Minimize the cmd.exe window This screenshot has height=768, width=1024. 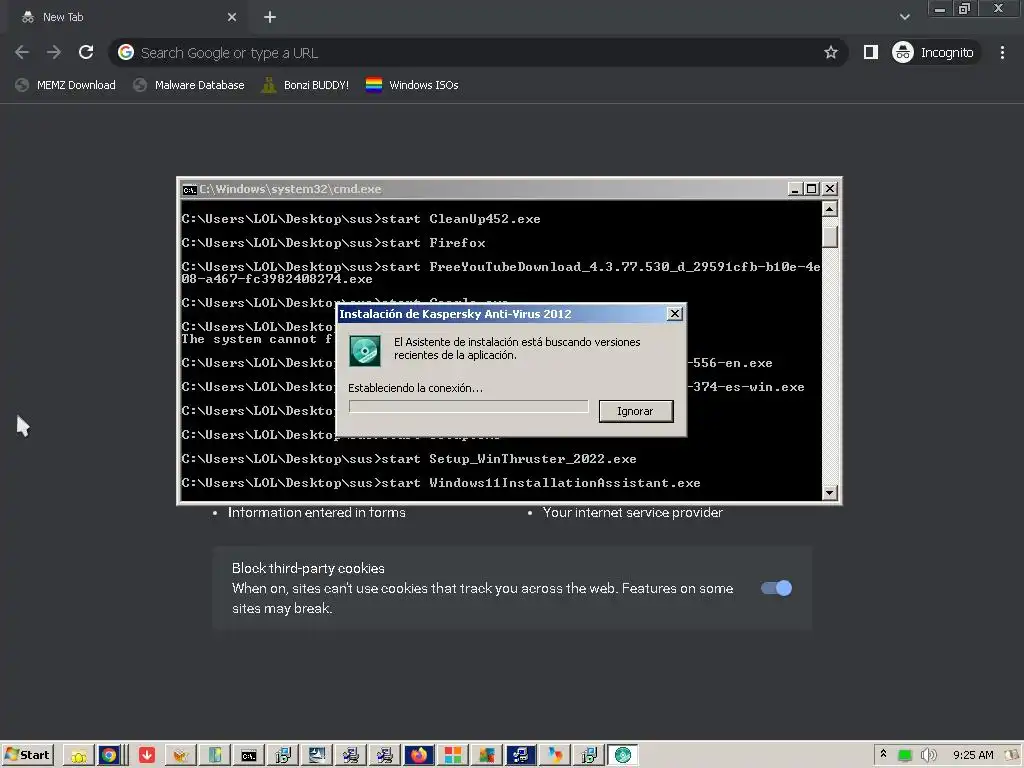(795, 189)
